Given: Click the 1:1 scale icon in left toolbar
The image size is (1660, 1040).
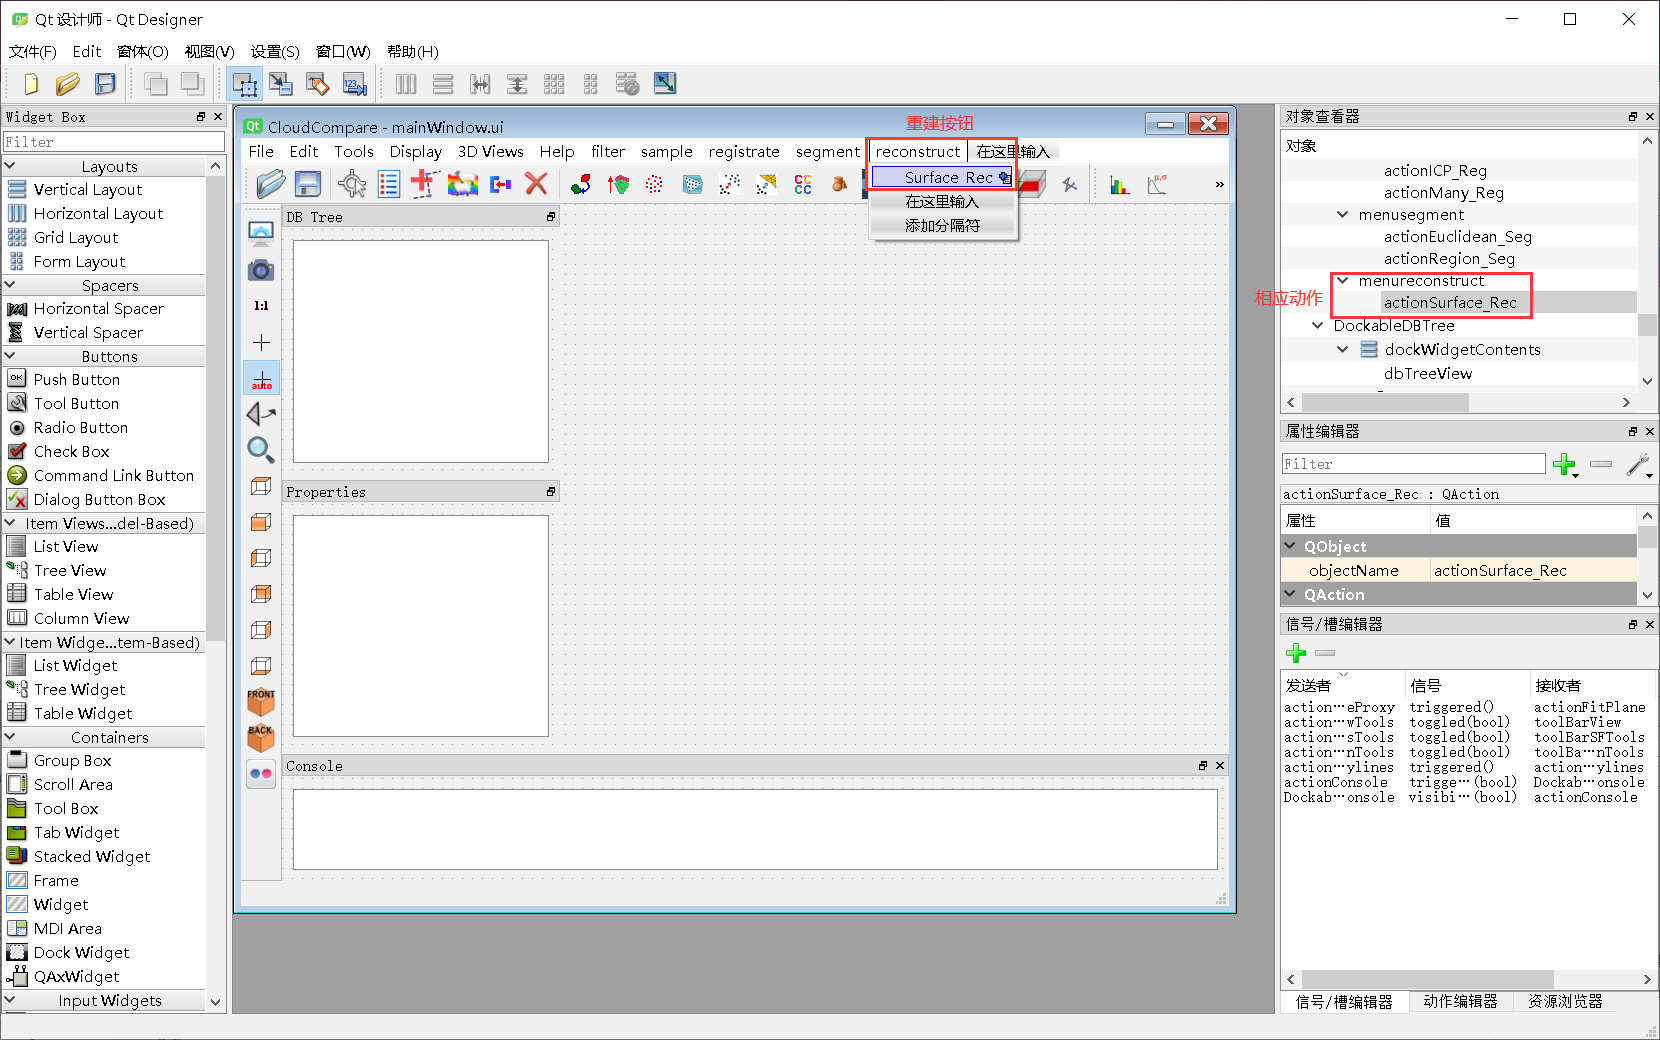Looking at the screenshot, I should (x=261, y=306).
